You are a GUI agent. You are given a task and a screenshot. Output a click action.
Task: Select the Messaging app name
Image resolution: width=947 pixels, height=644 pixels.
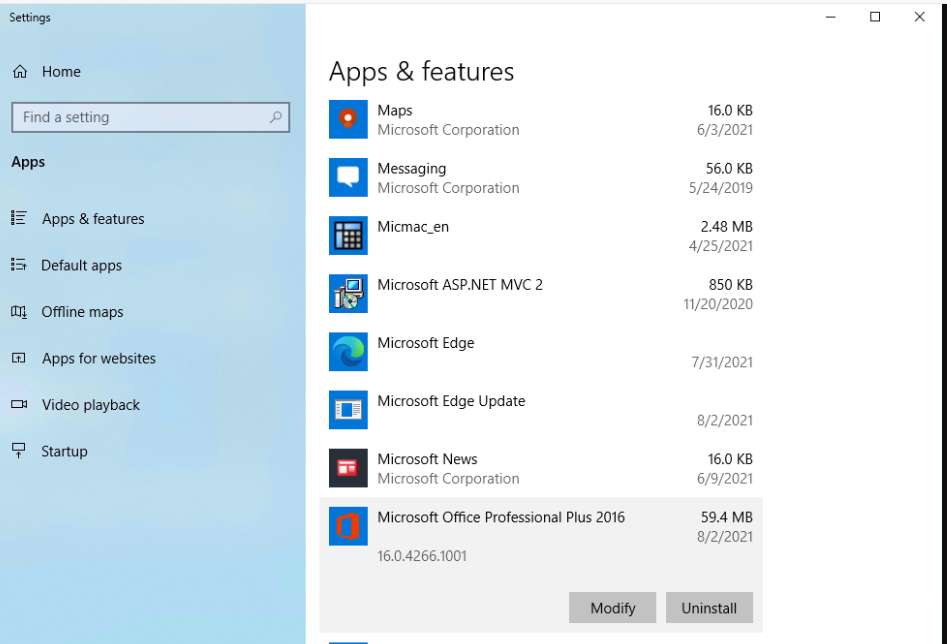point(412,169)
